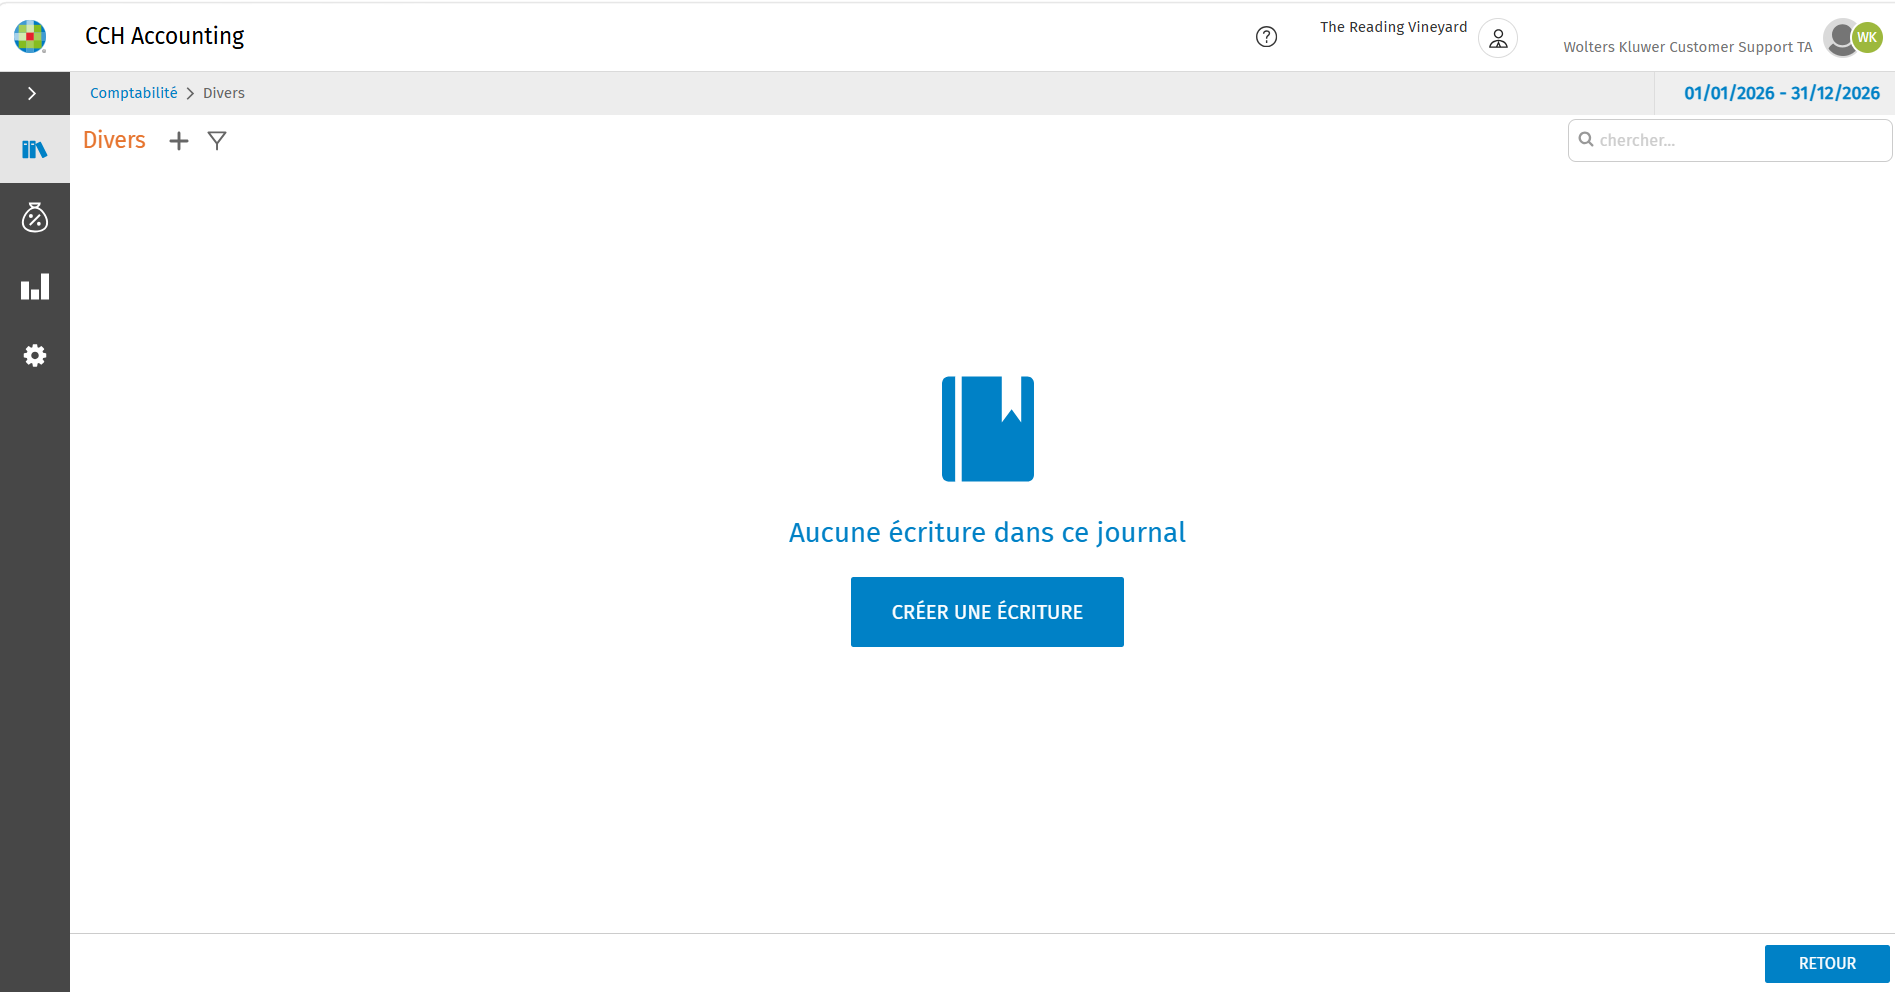Click the Divers breadcrumb item

pos(224,93)
